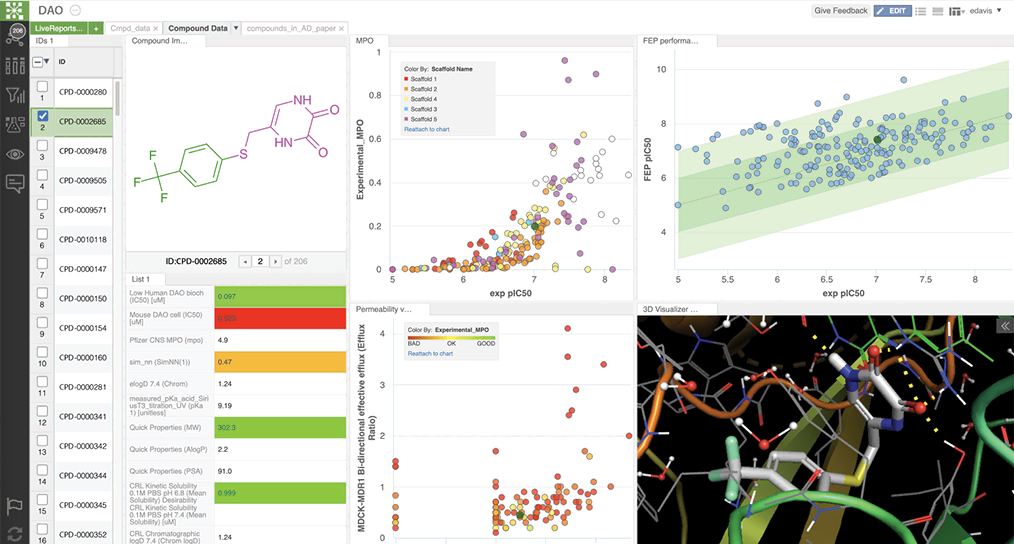The width and height of the screenshot is (1014, 544).
Task: Click the eye visibility icon in sidebar
Action: (16, 154)
